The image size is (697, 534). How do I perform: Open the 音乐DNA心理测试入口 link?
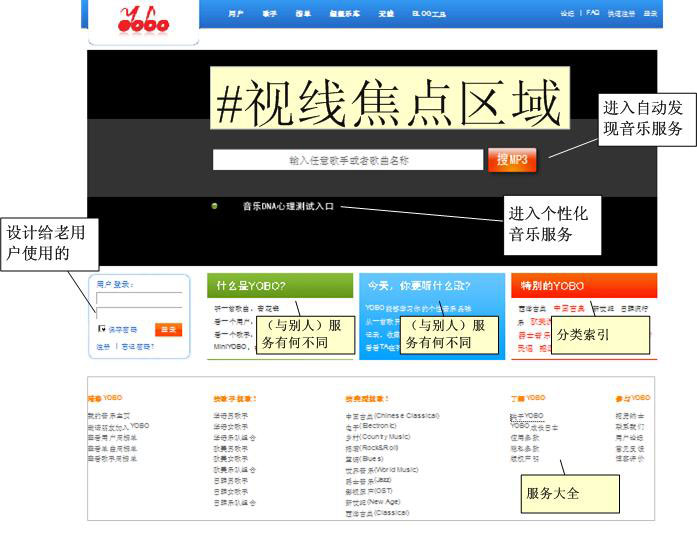pyautogui.click(x=288, y=206)
